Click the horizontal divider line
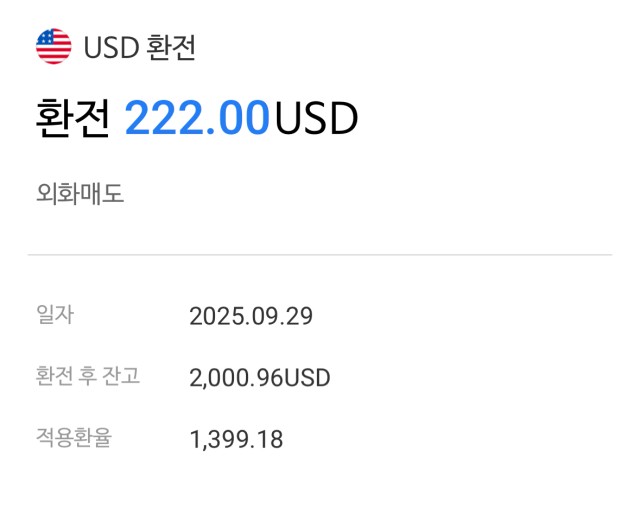 coord(320,255)
